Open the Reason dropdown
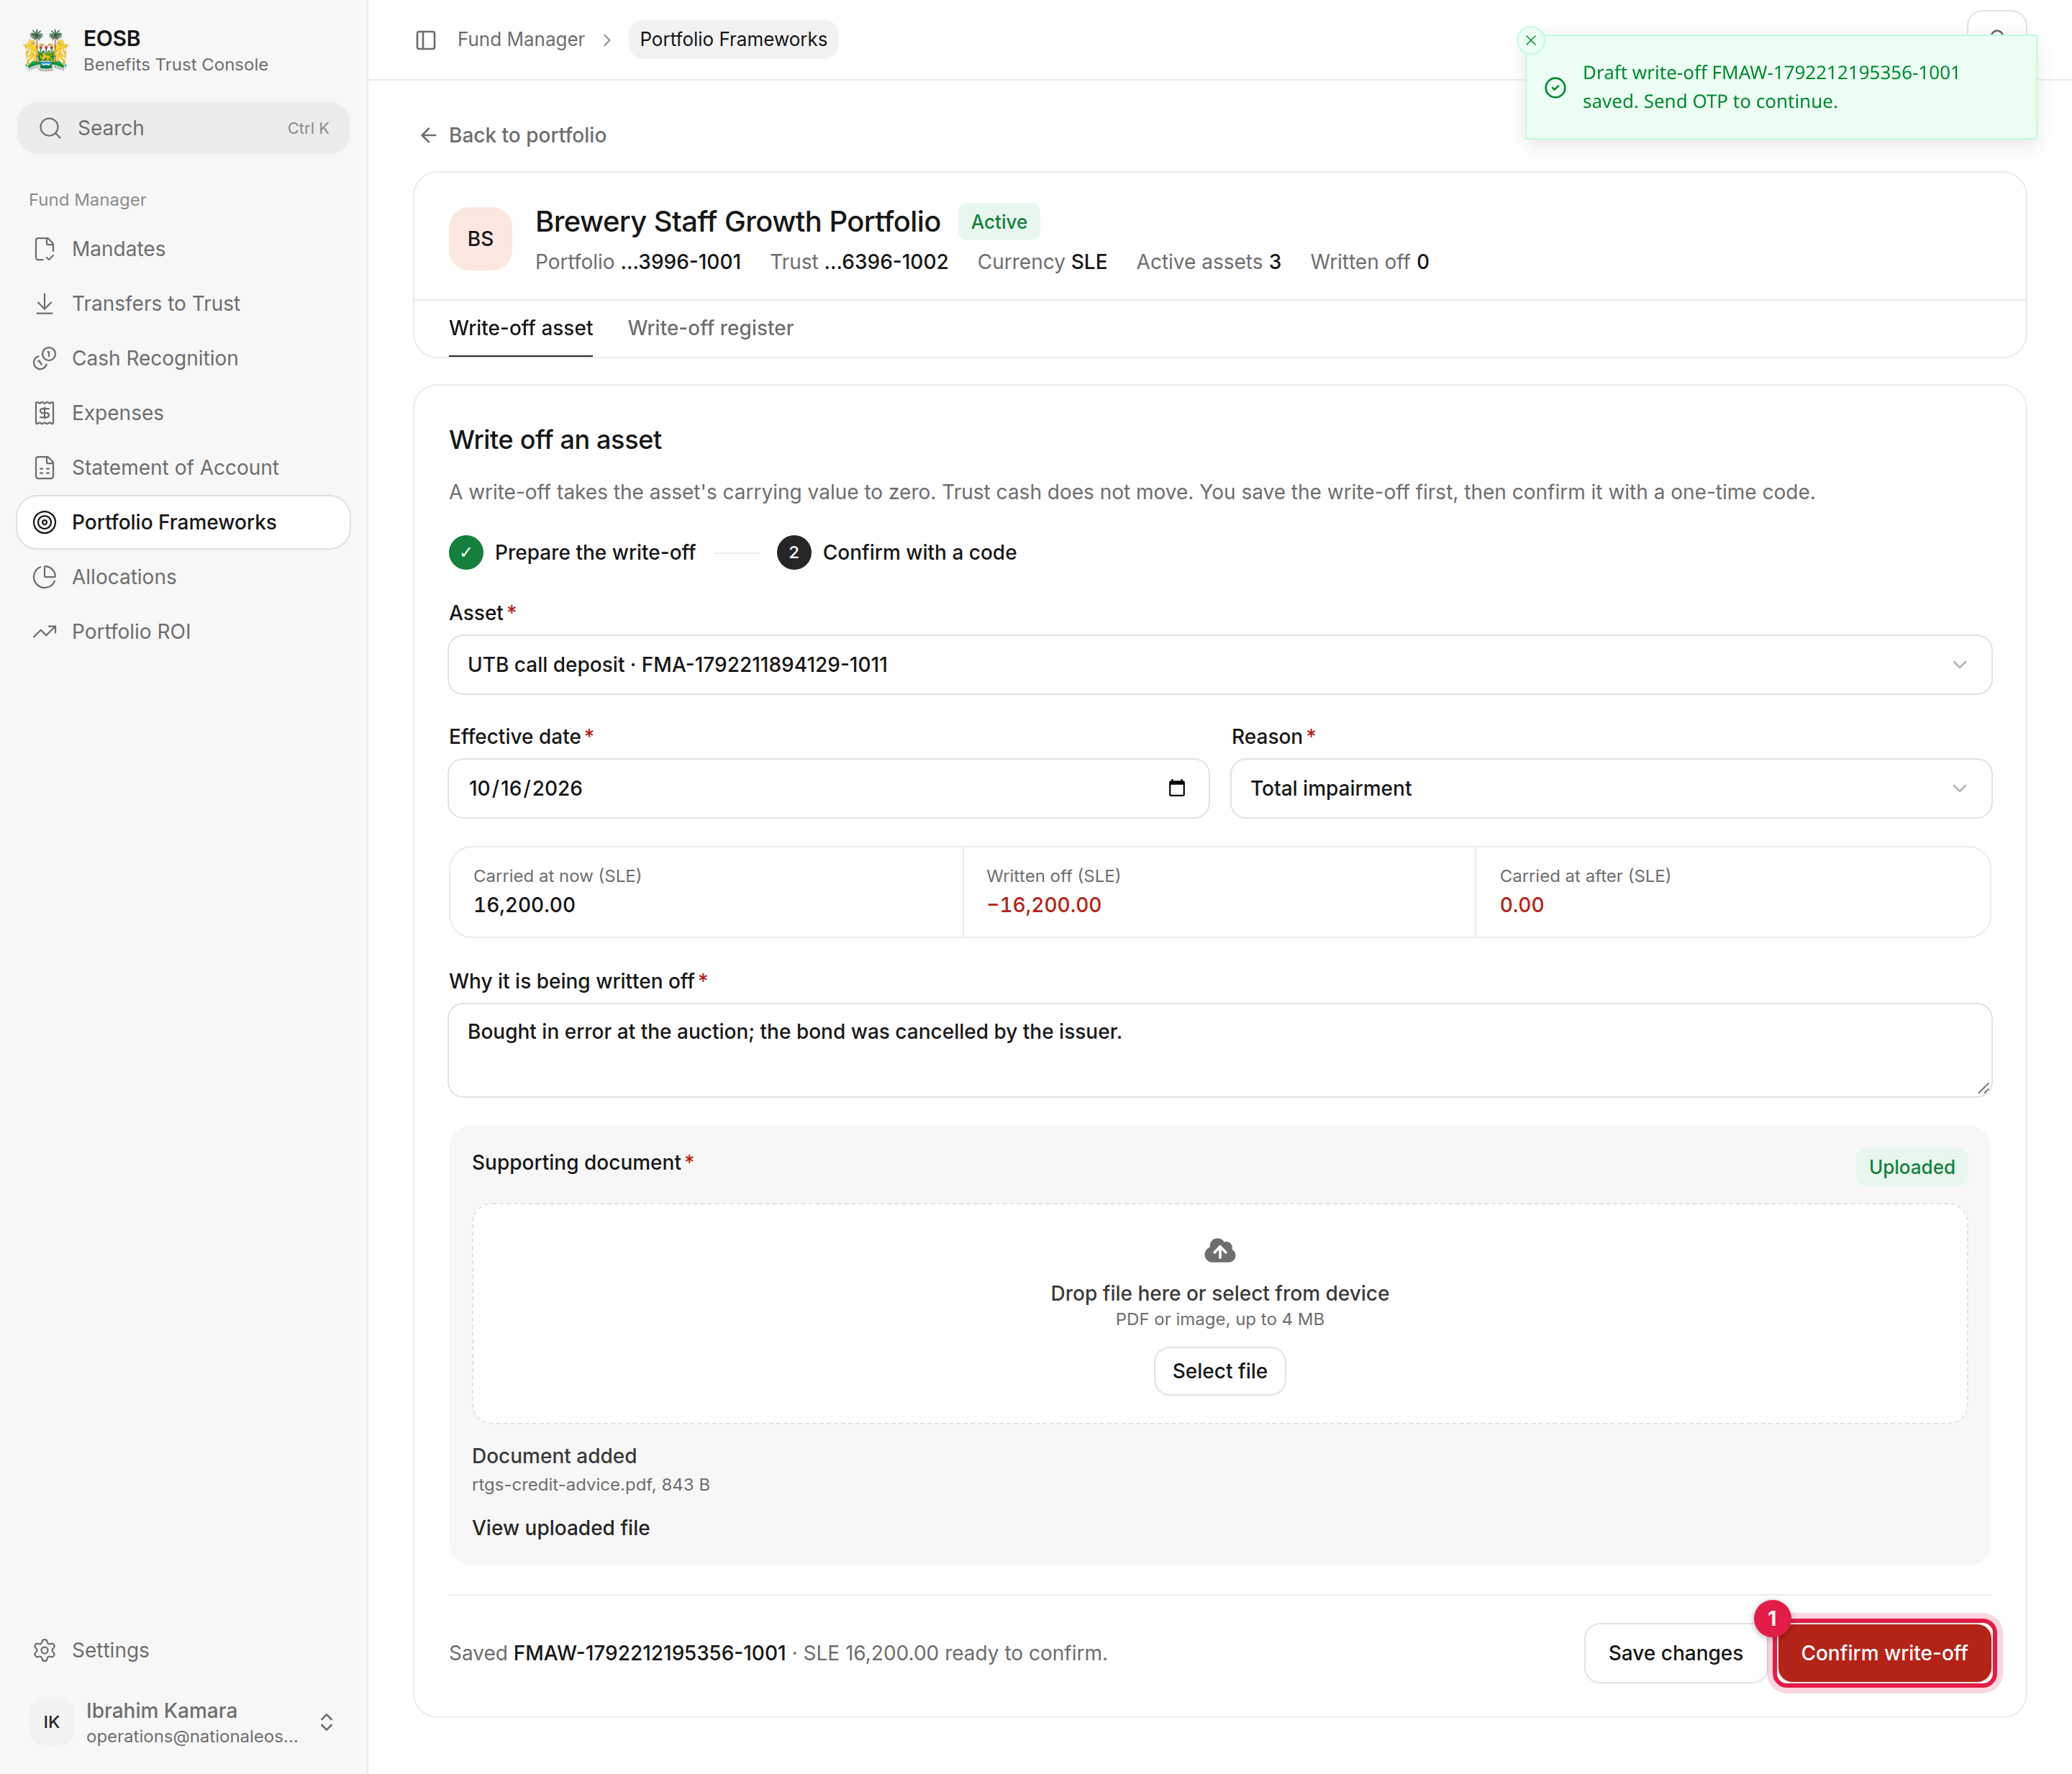 pos(1610,788)
